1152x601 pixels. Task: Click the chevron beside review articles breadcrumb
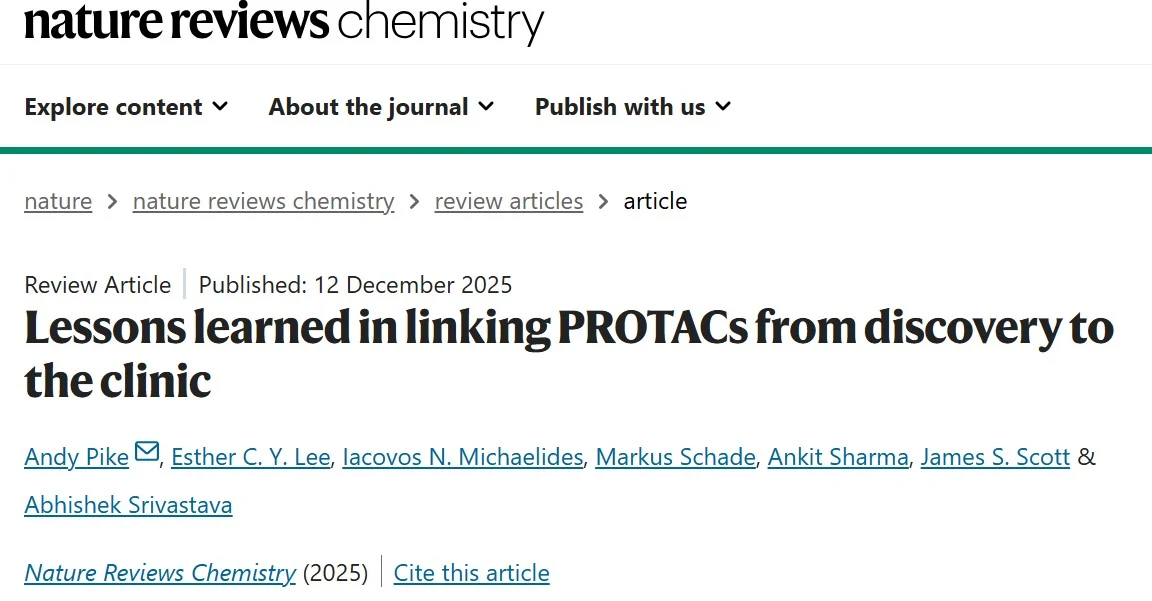click(604, 201)
